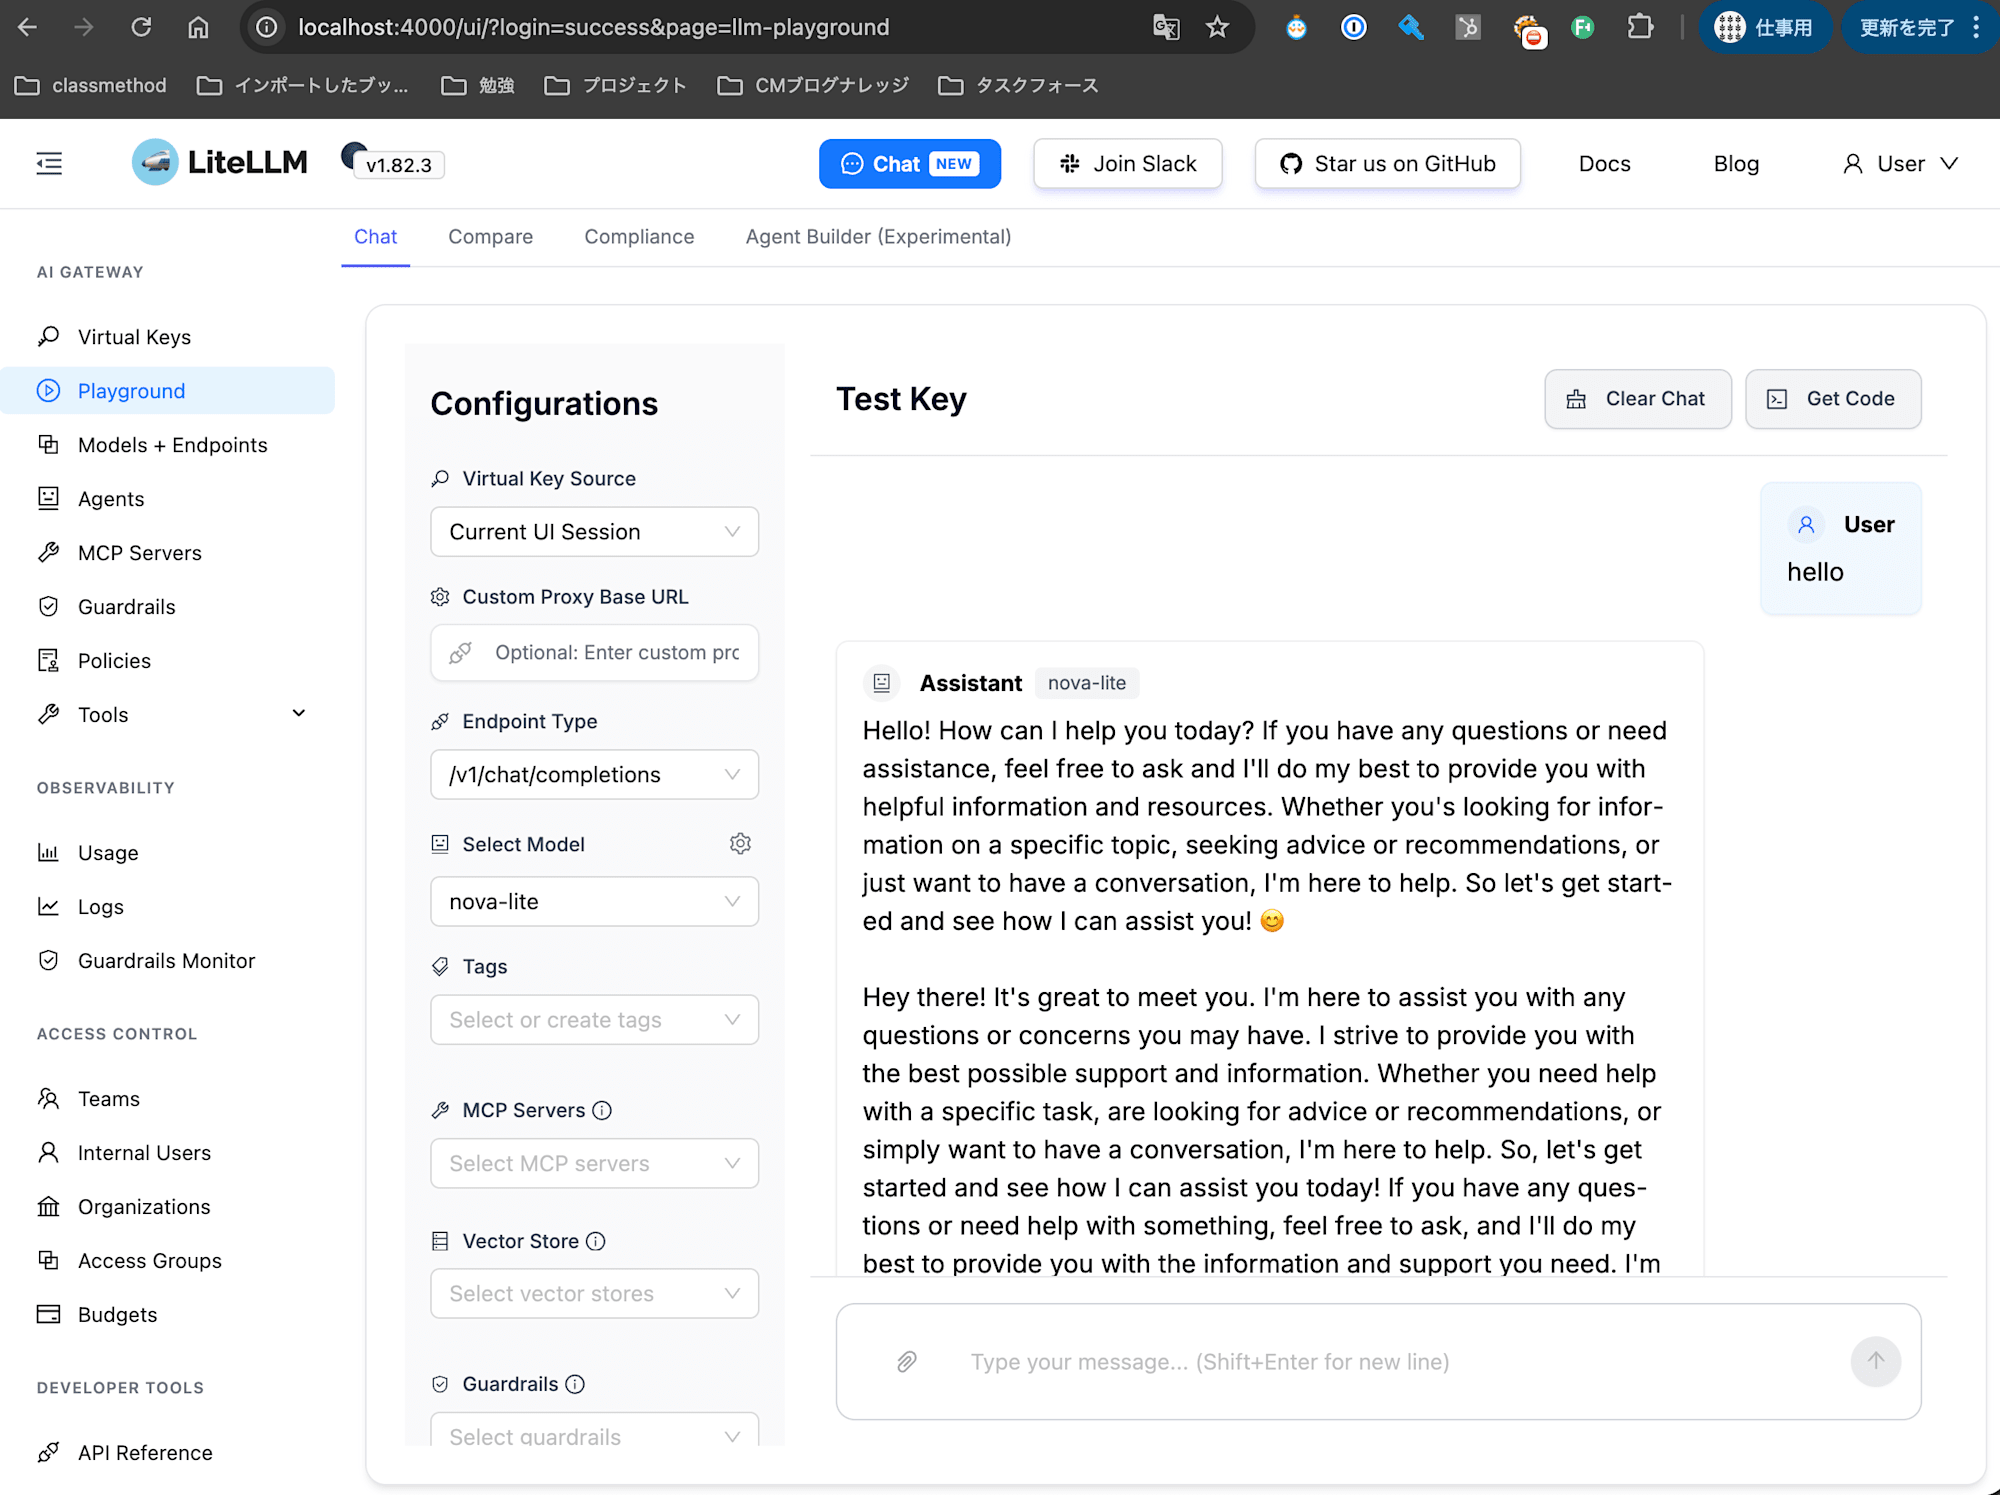Screen dimensions: 2000x1495
Task: Open the User account menu
Action: pyautogui.click(x=1899, y=164)
